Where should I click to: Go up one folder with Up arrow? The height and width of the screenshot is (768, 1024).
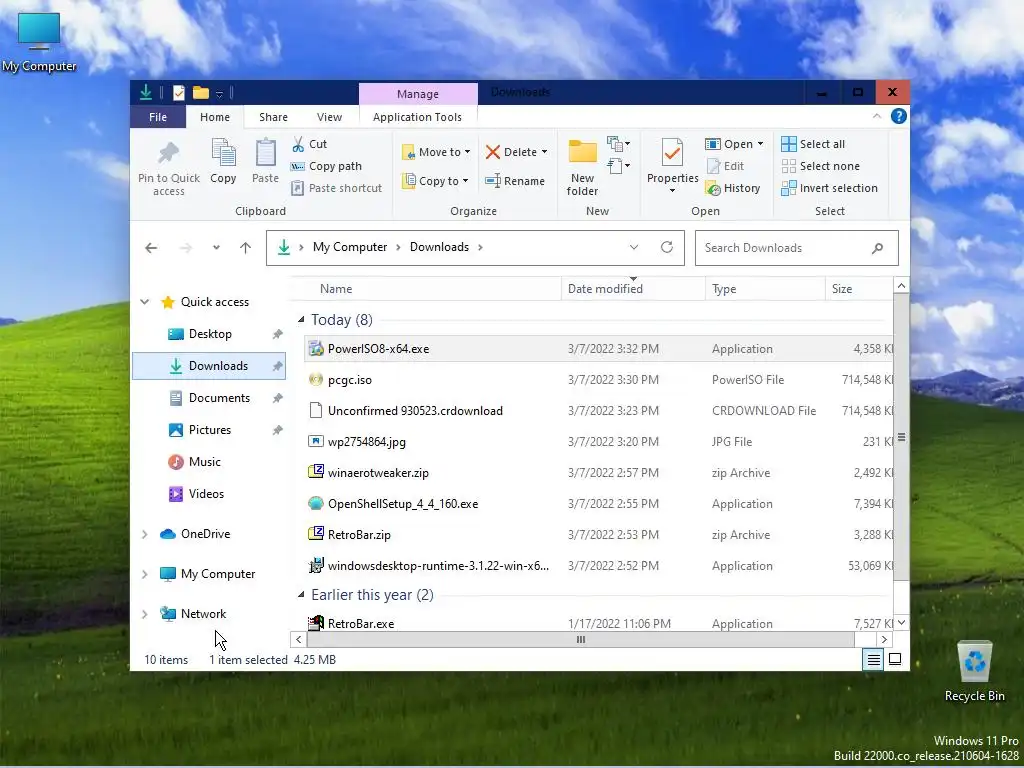(245, 248)
